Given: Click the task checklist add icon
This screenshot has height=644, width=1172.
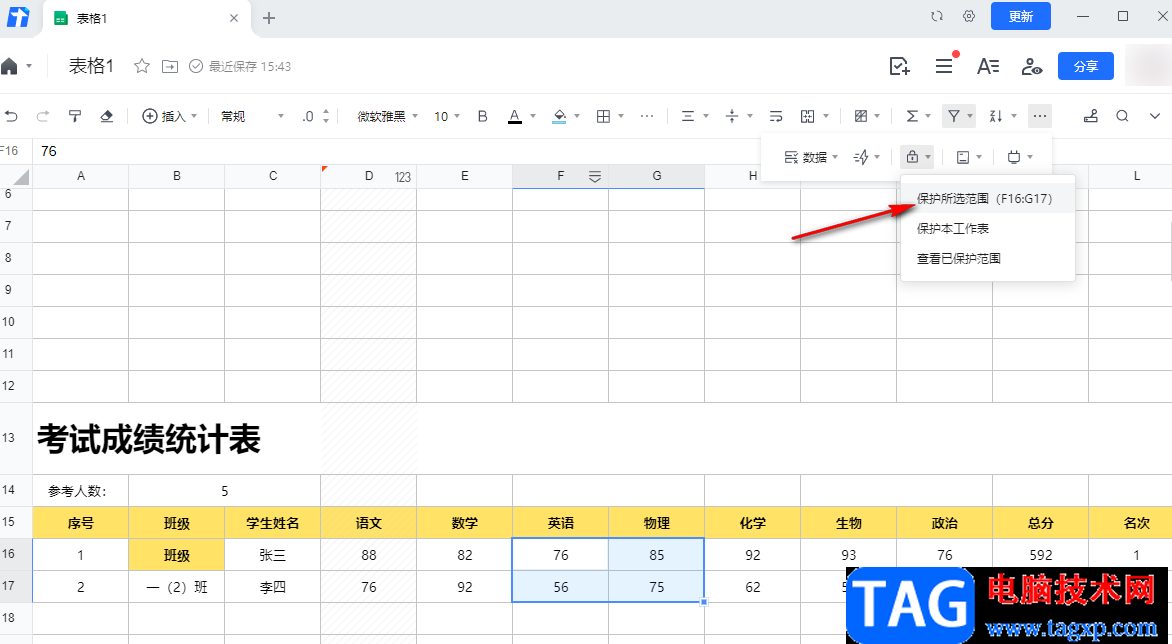Looking at the screenshot, I should click(899, 66).
